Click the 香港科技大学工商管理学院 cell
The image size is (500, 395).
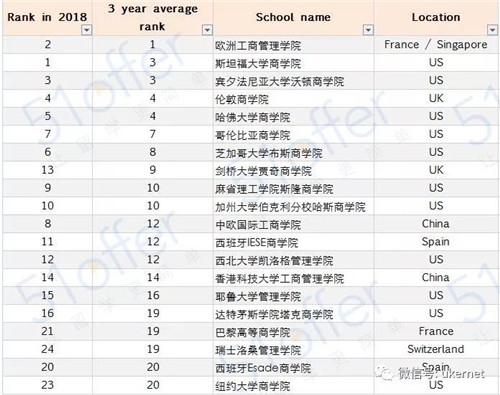[x=294, y=278]
